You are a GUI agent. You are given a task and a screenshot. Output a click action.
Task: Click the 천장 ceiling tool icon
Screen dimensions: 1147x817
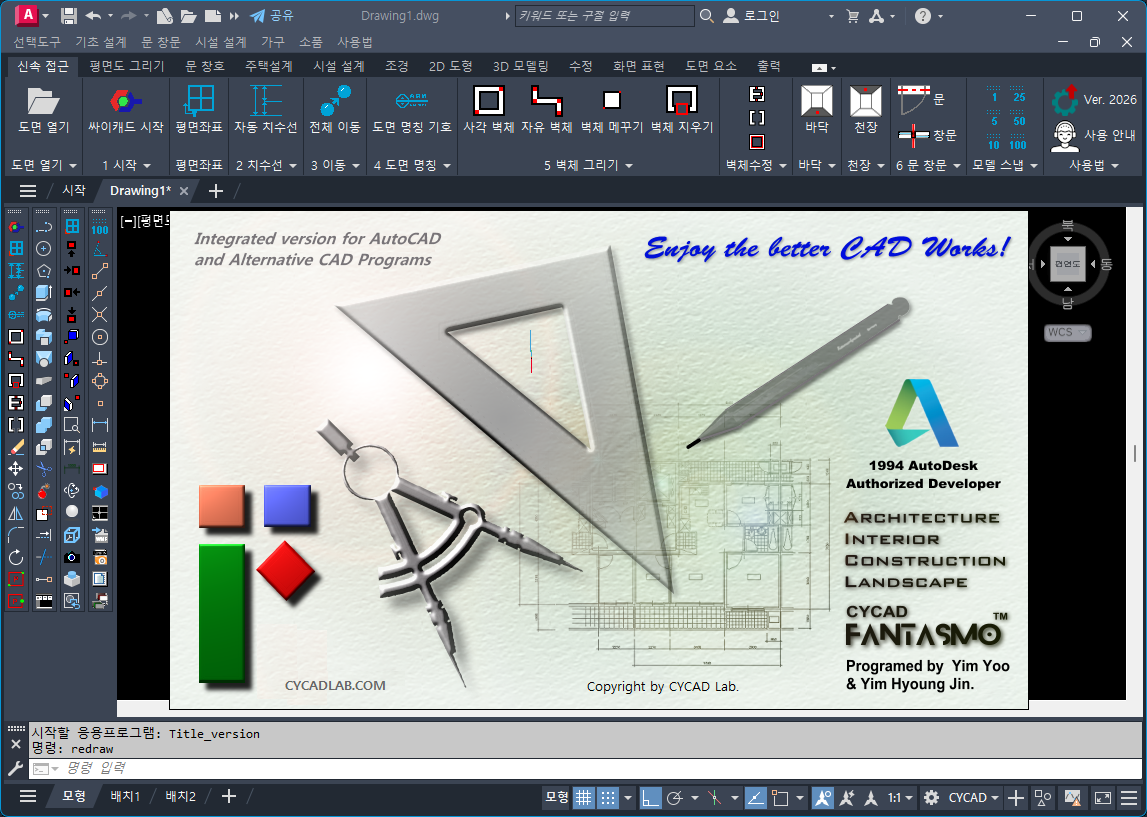865,101
